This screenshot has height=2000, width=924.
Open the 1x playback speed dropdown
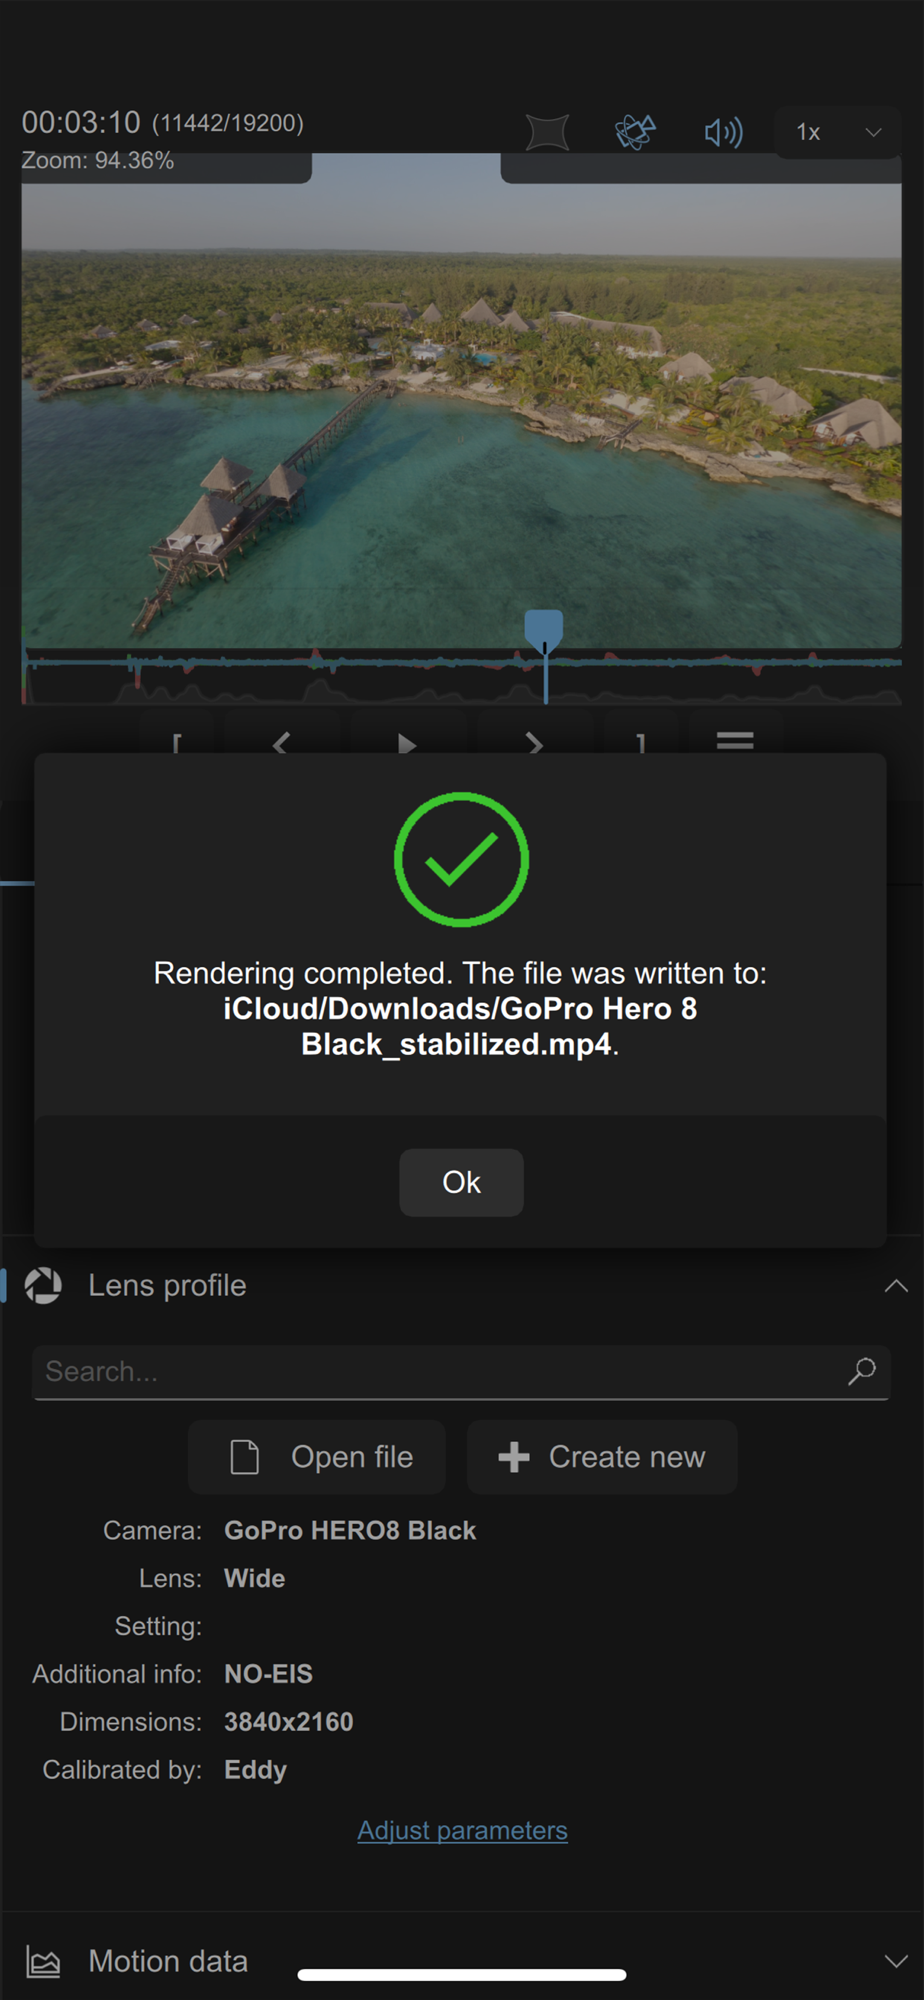tap(837, 132)
